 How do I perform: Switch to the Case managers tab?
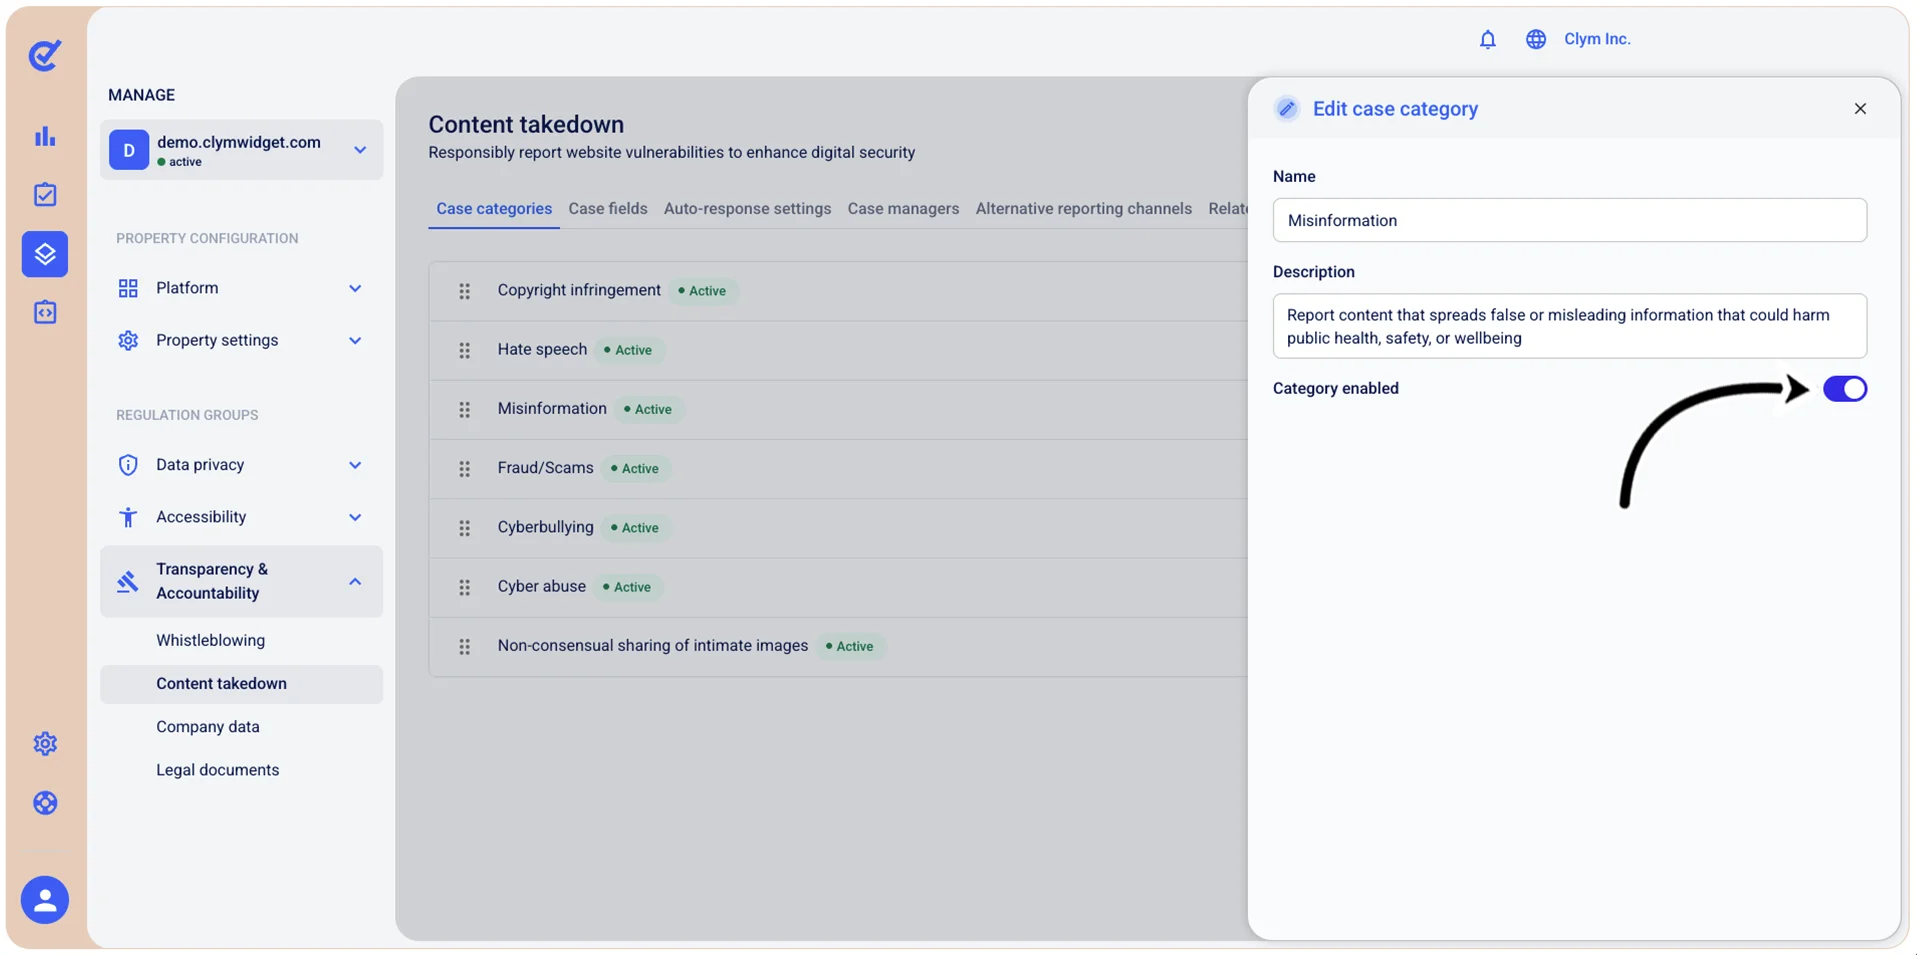tap(903, 209)
